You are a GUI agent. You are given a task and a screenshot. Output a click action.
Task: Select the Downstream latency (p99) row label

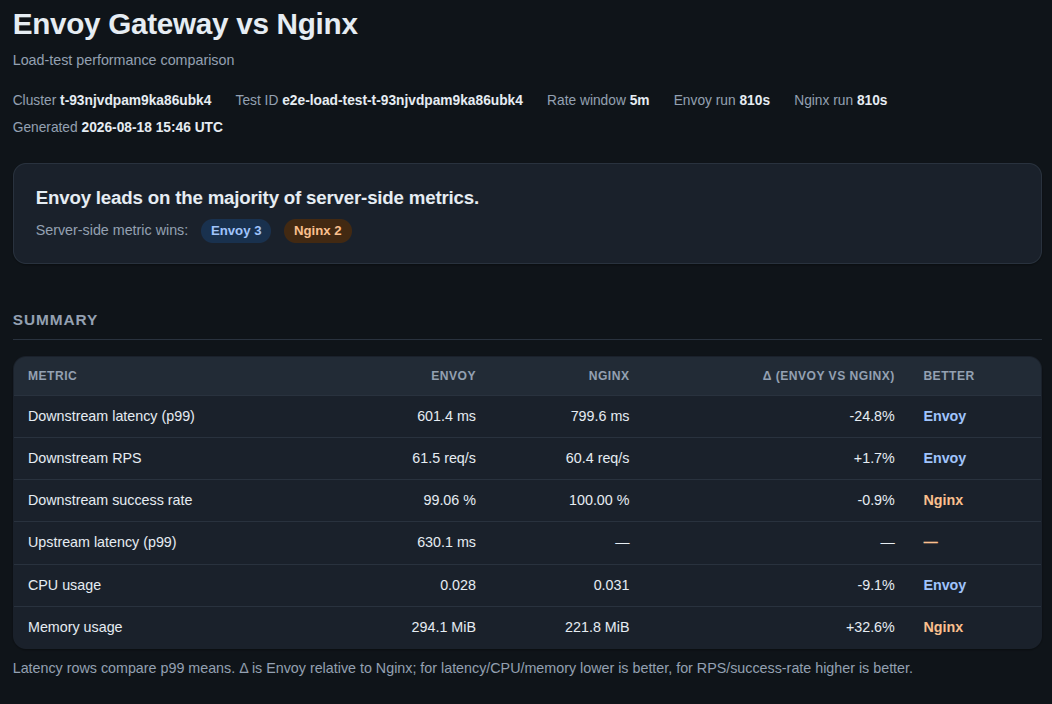(111, 416)
